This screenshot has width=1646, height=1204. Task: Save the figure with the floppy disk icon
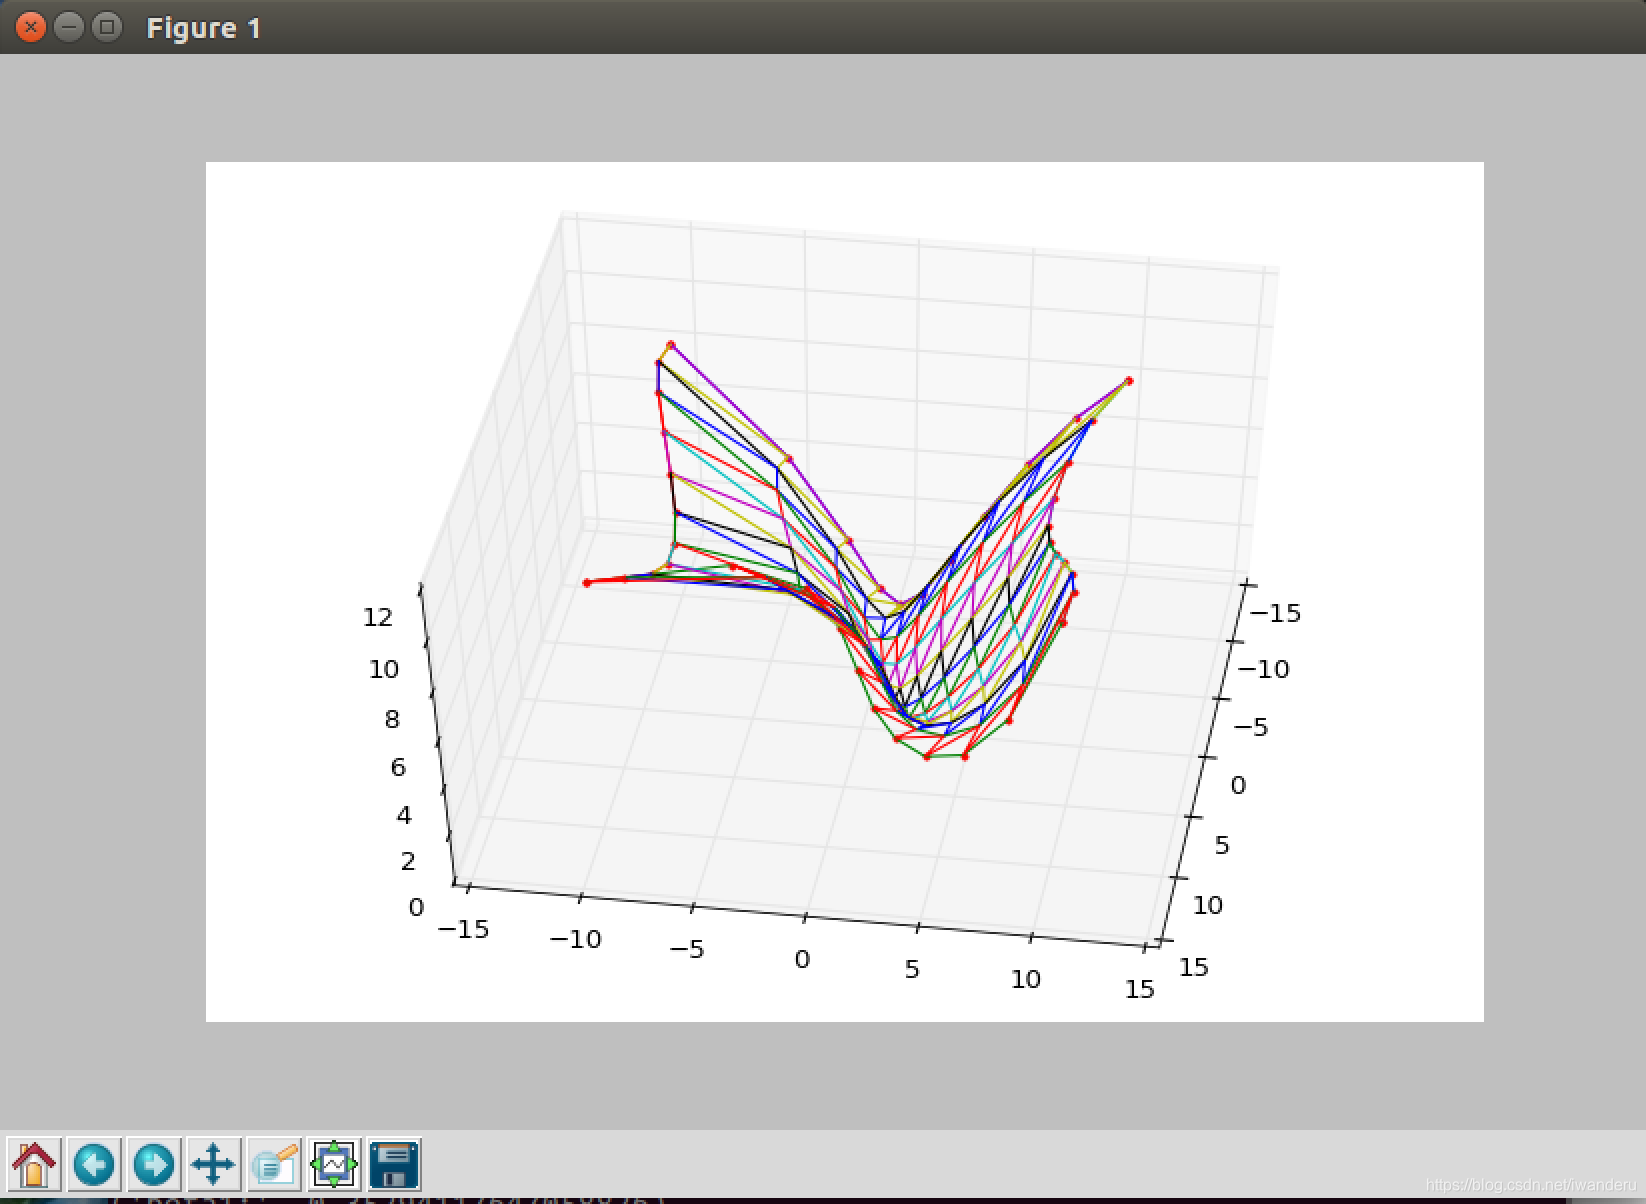[x=394, y=1165]
